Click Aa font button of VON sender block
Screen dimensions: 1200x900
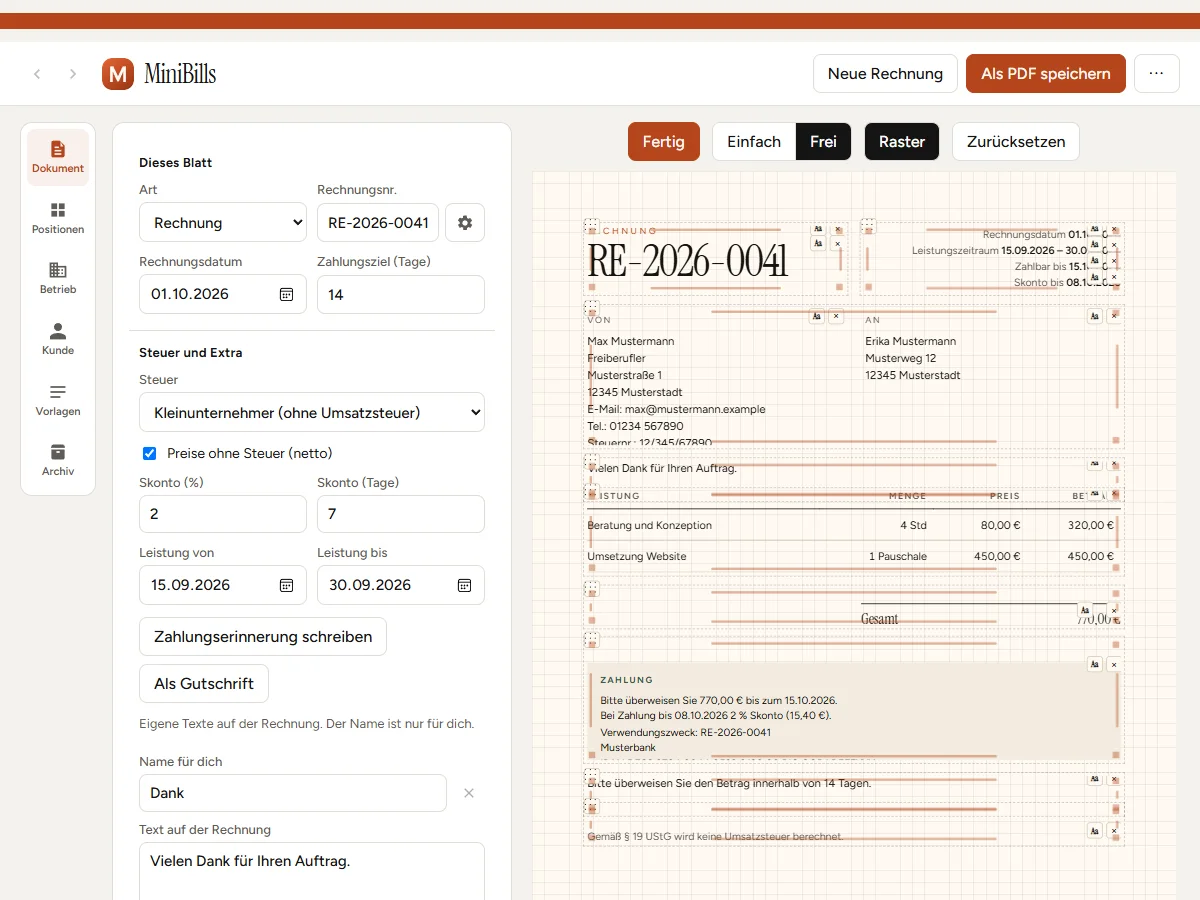pyautogui.click(x=817, y=316)
